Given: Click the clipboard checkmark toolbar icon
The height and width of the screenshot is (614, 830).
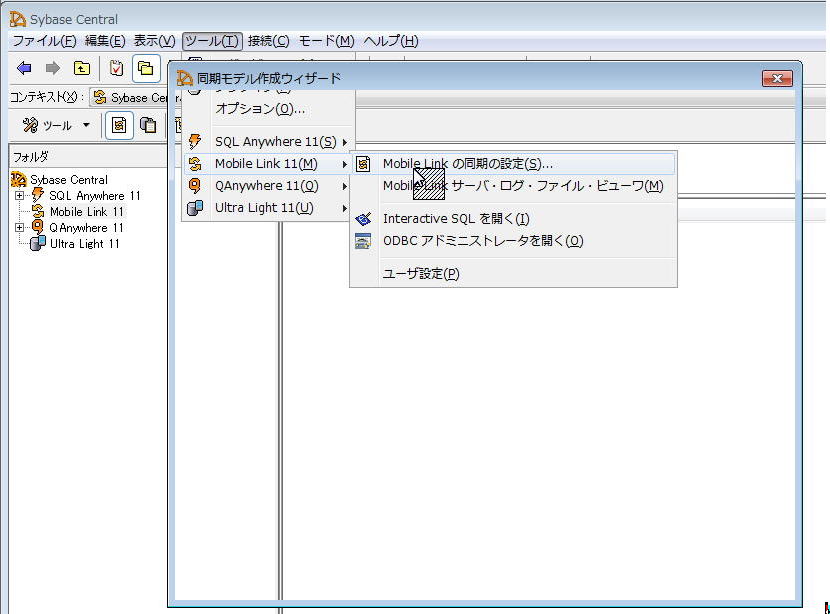Looking at the screenshot, I should (x=117, y=68).
